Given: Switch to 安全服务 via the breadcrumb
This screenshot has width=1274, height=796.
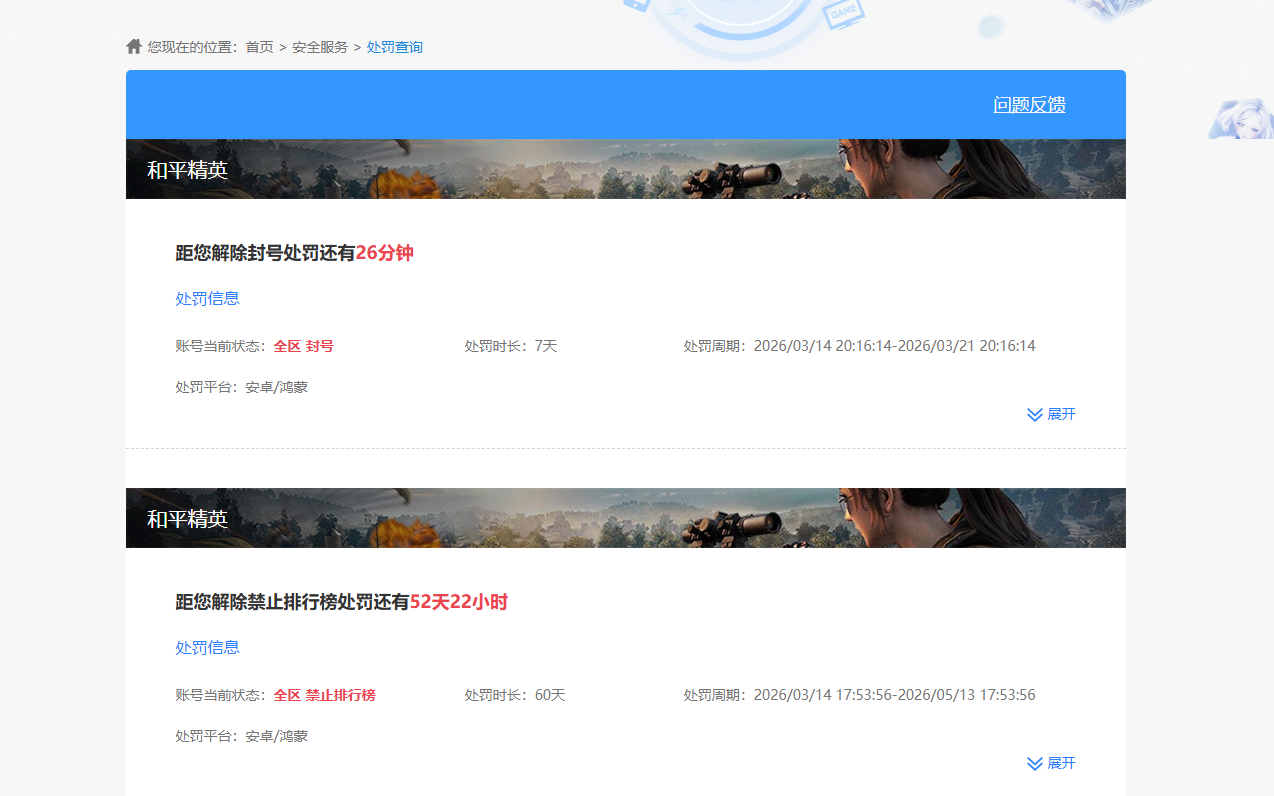Looking at the screenshot, I should tap(319, 46).
